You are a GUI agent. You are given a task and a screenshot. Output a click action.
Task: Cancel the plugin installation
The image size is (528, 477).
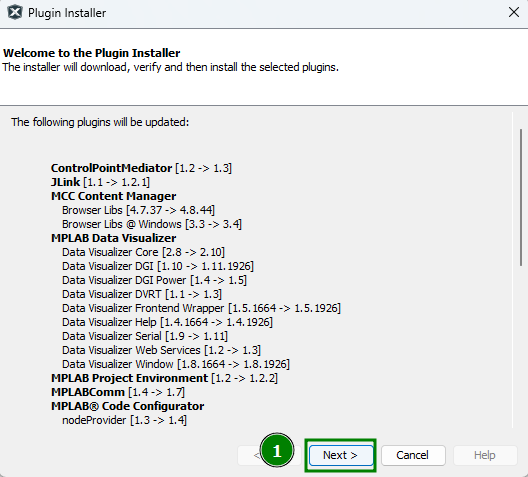tap(413, 455)
